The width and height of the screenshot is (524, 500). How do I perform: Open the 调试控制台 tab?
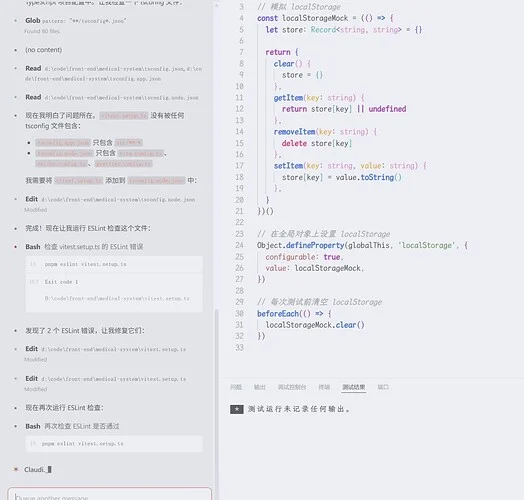(x=292, y=387)
